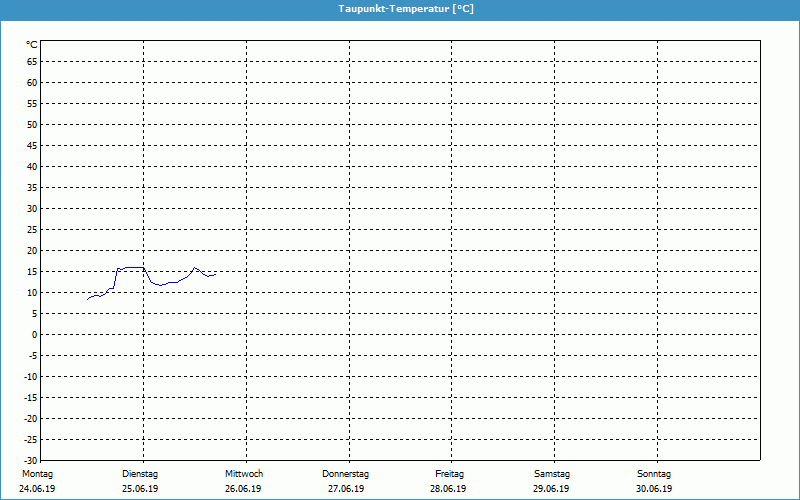This screenshot has height=500, width=800.
Task: Click the Freitag day label
Action: tap(449, 474)
